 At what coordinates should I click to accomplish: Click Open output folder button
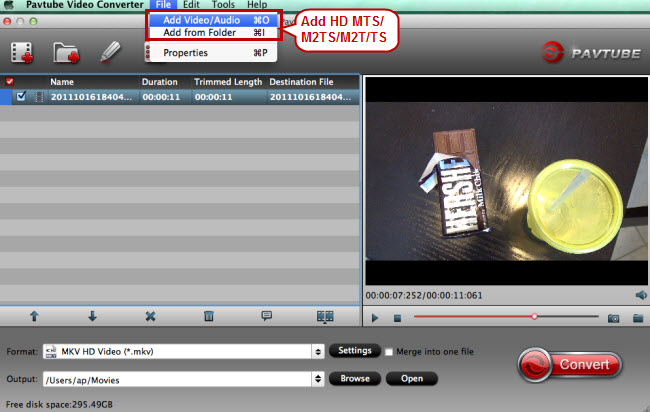(412, 378)
